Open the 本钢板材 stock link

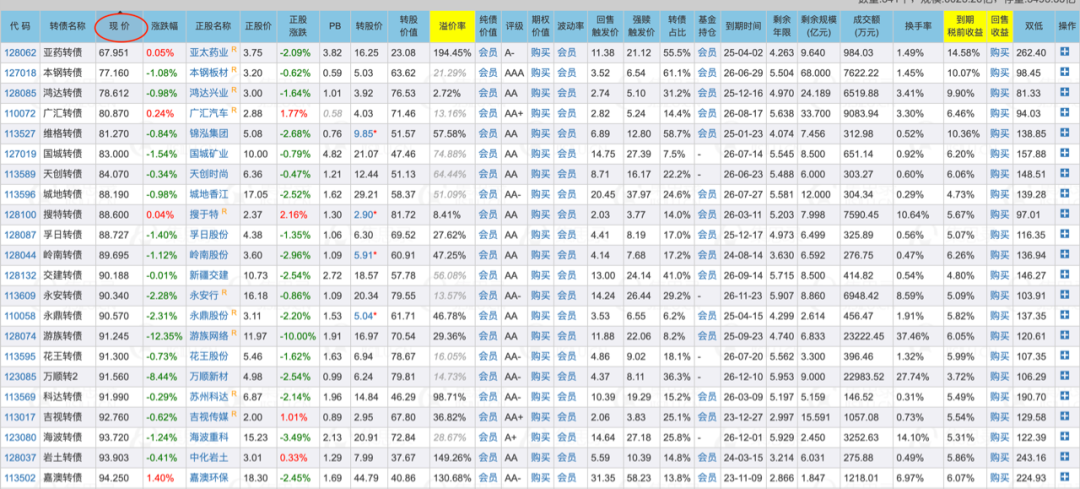pos(209,73)
